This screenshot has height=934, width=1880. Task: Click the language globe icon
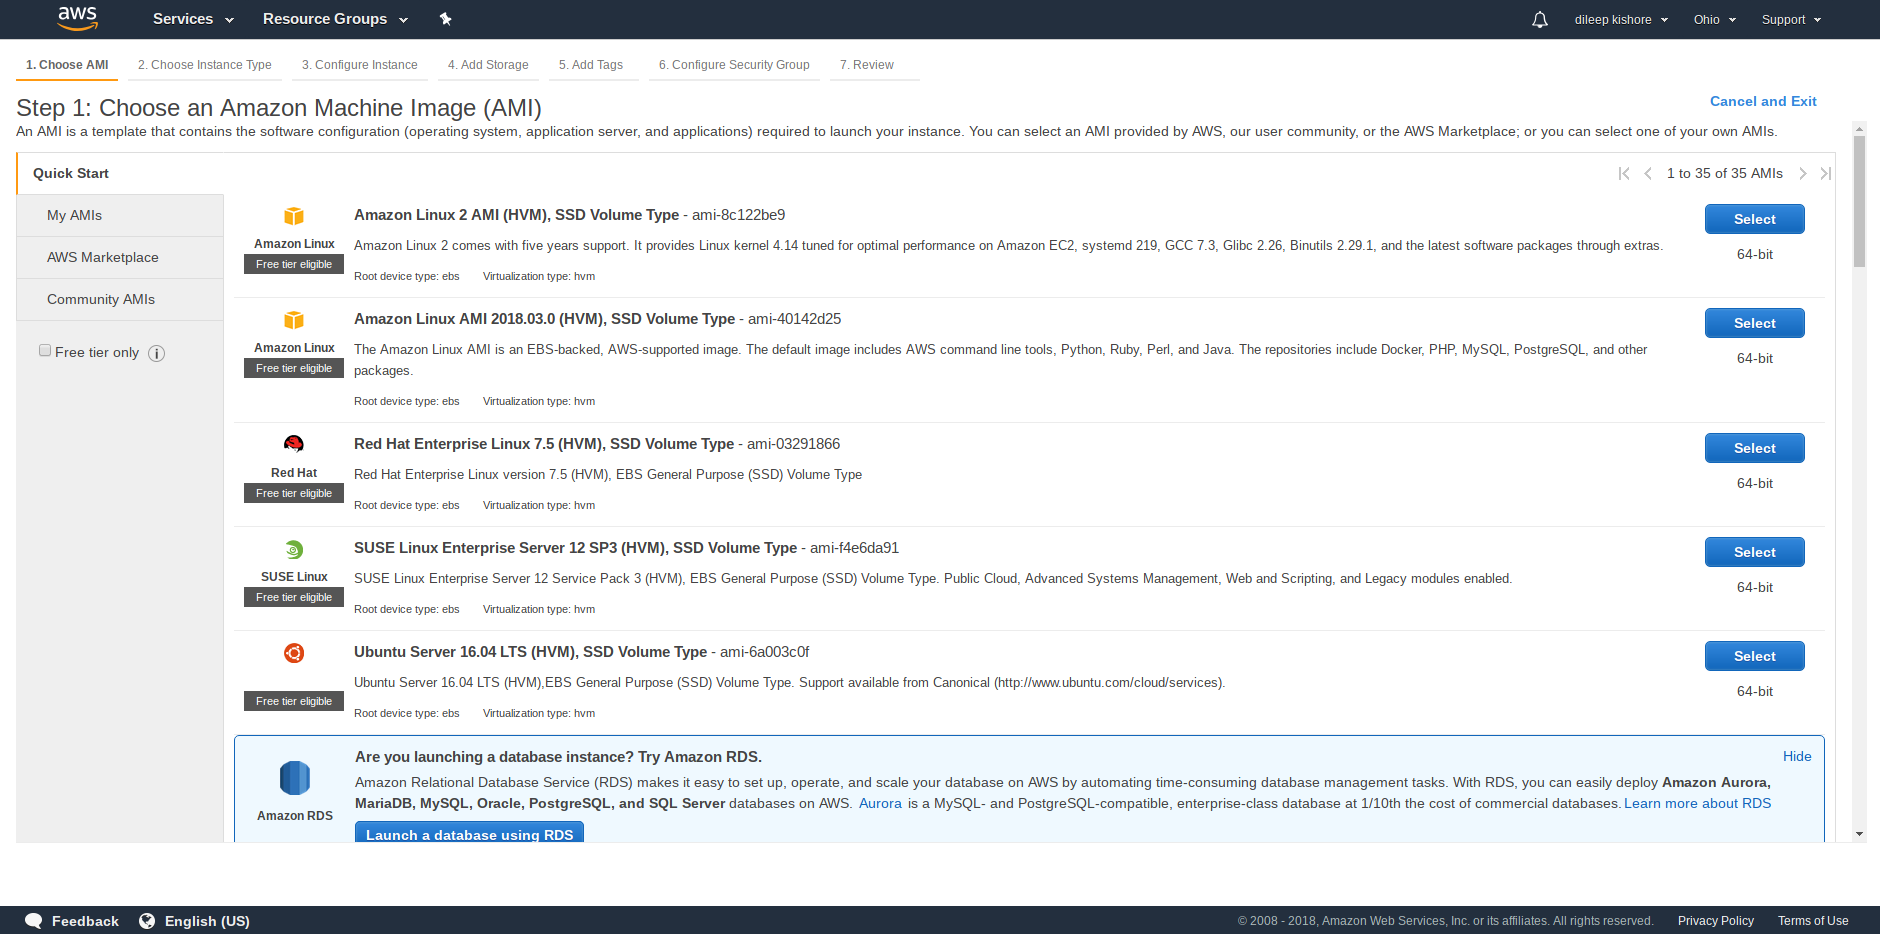[147, 921]
